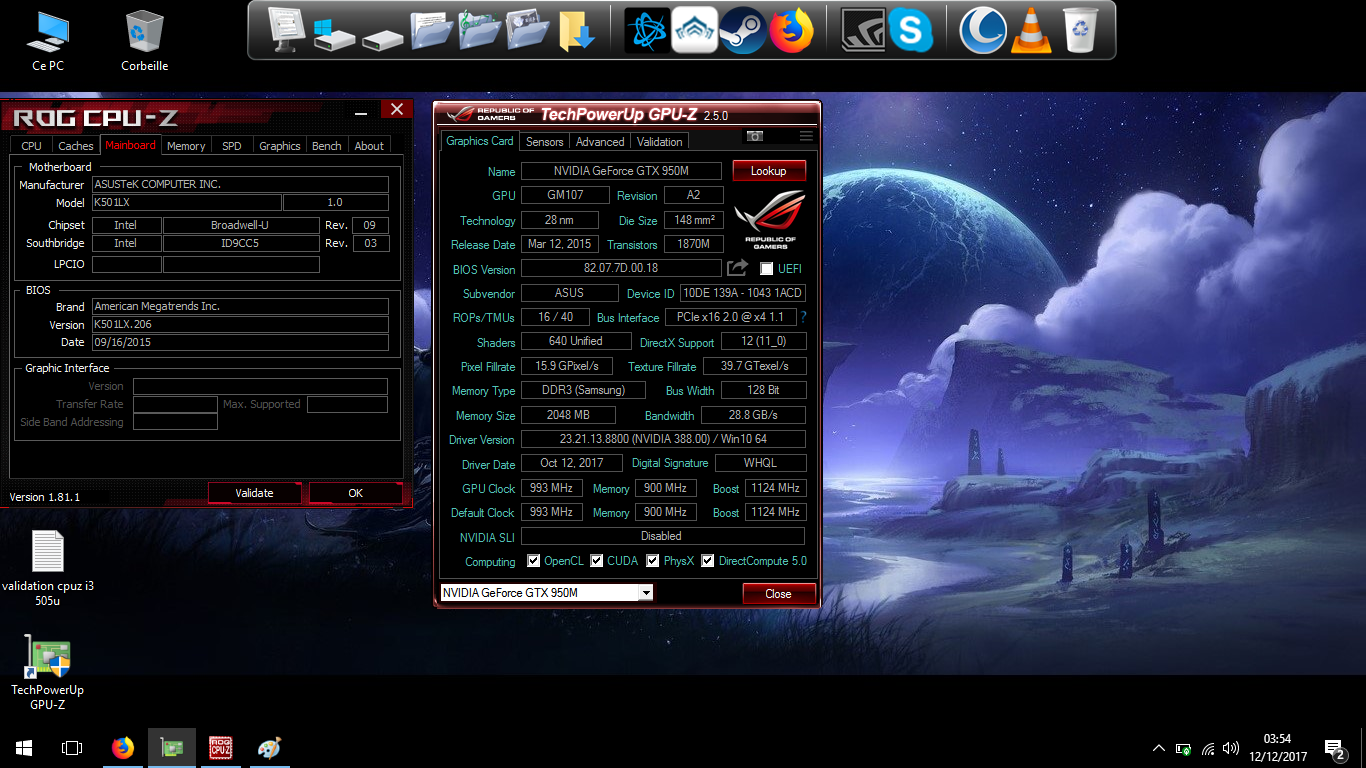
Task: Expand the GPU selection dropdown
Action: coord(646,593)
